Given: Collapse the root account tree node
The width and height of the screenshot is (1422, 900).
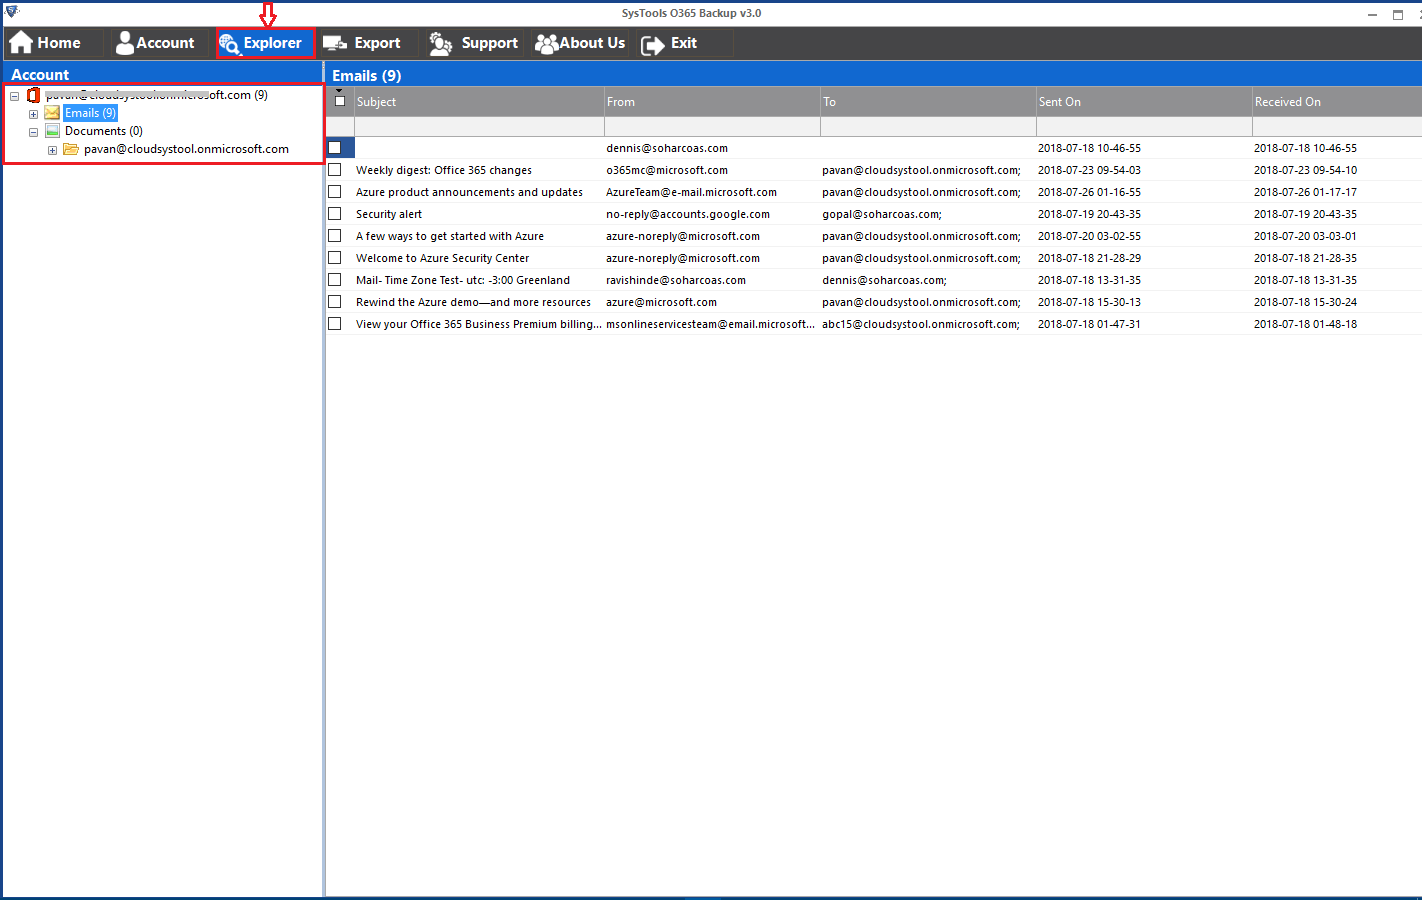Looking at the screenshot, I should click(x=14, y=96).
